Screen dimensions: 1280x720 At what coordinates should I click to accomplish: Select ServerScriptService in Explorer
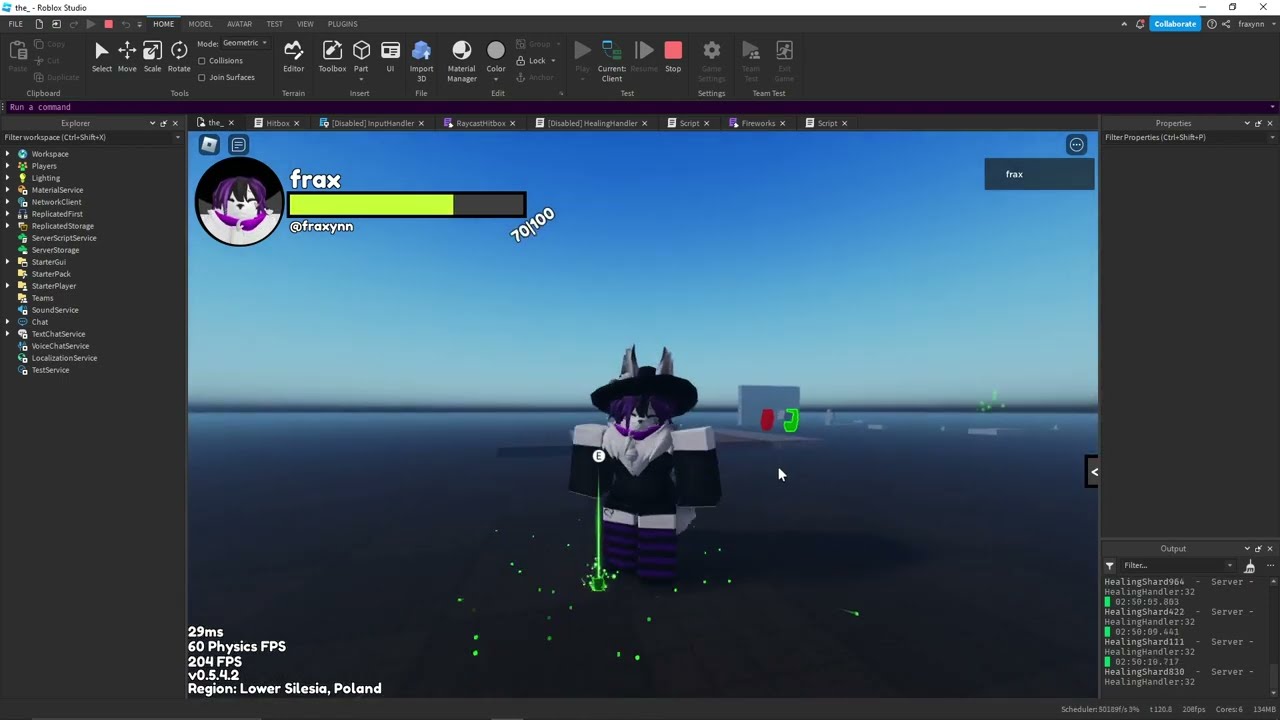pyautogui.click(x=64, y=238)
